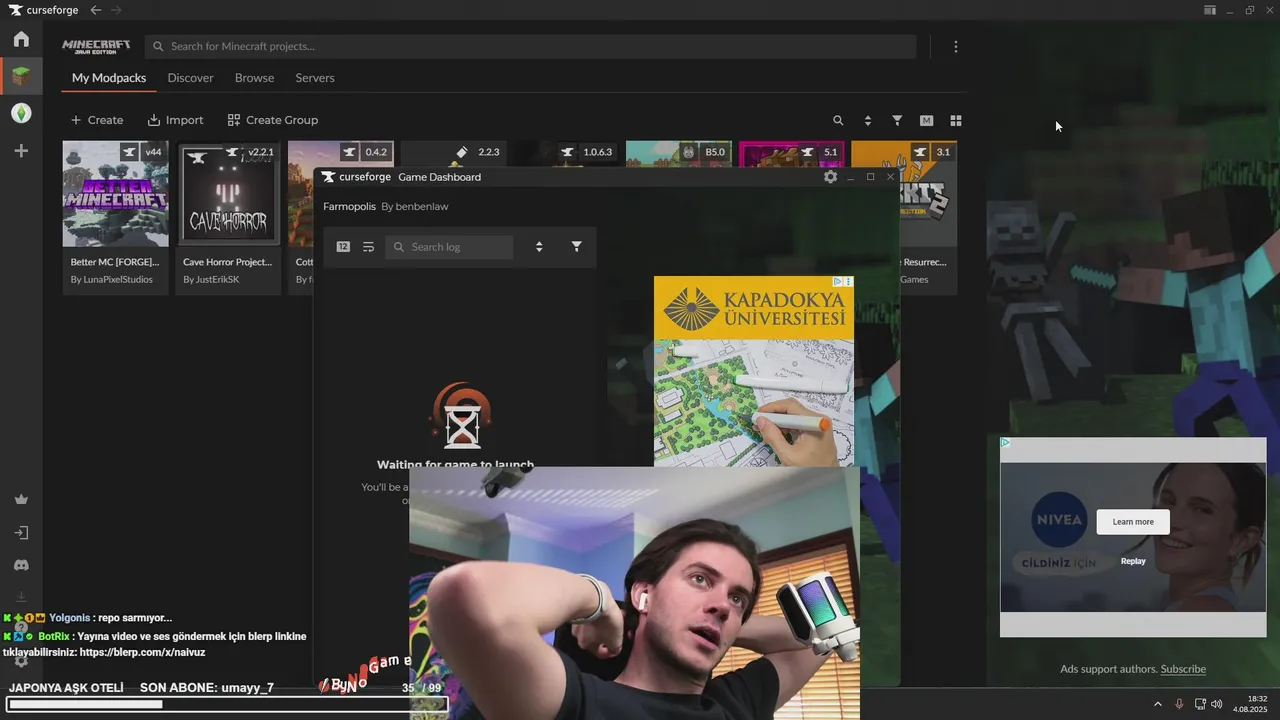Image resolution: width=1280 pixels, height=720 pixels.
Task: Select The Sims 4 game icon
Action: pyautogui.click(x=21, y=113)
